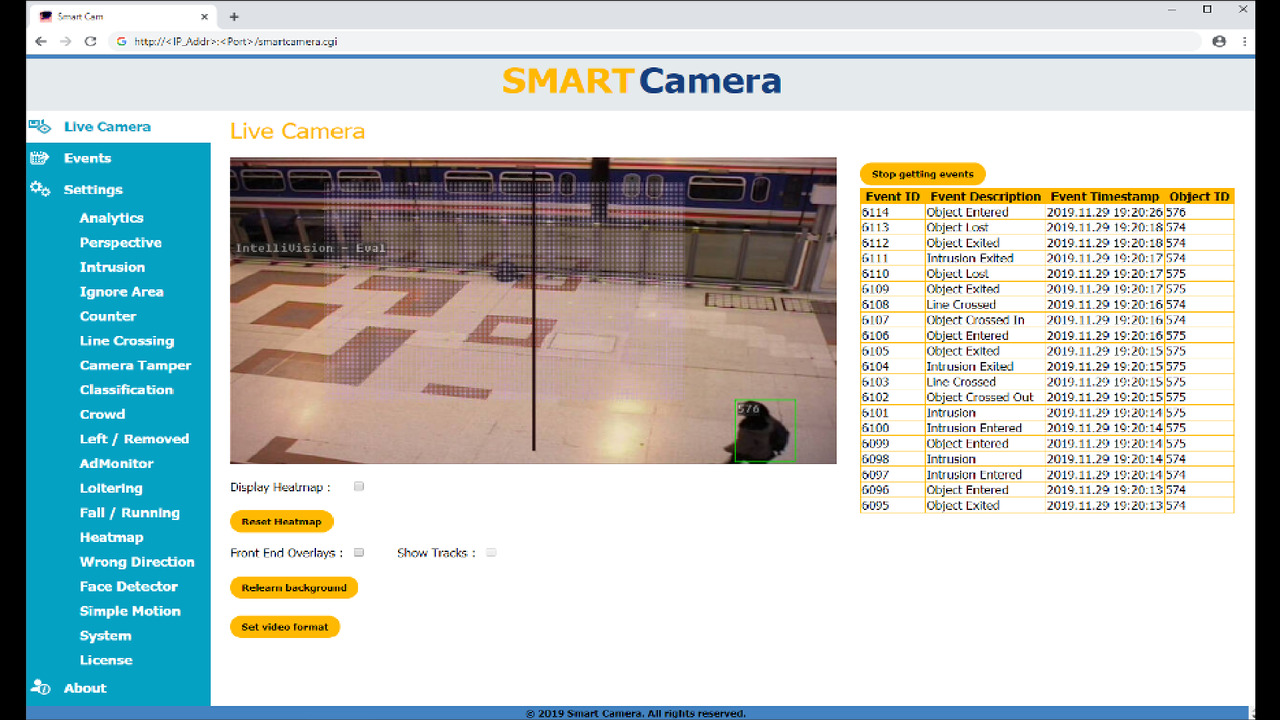Open Counter settings
Image resolution: width=1280 pixels, height=720 pixels.
pos(108,316)
